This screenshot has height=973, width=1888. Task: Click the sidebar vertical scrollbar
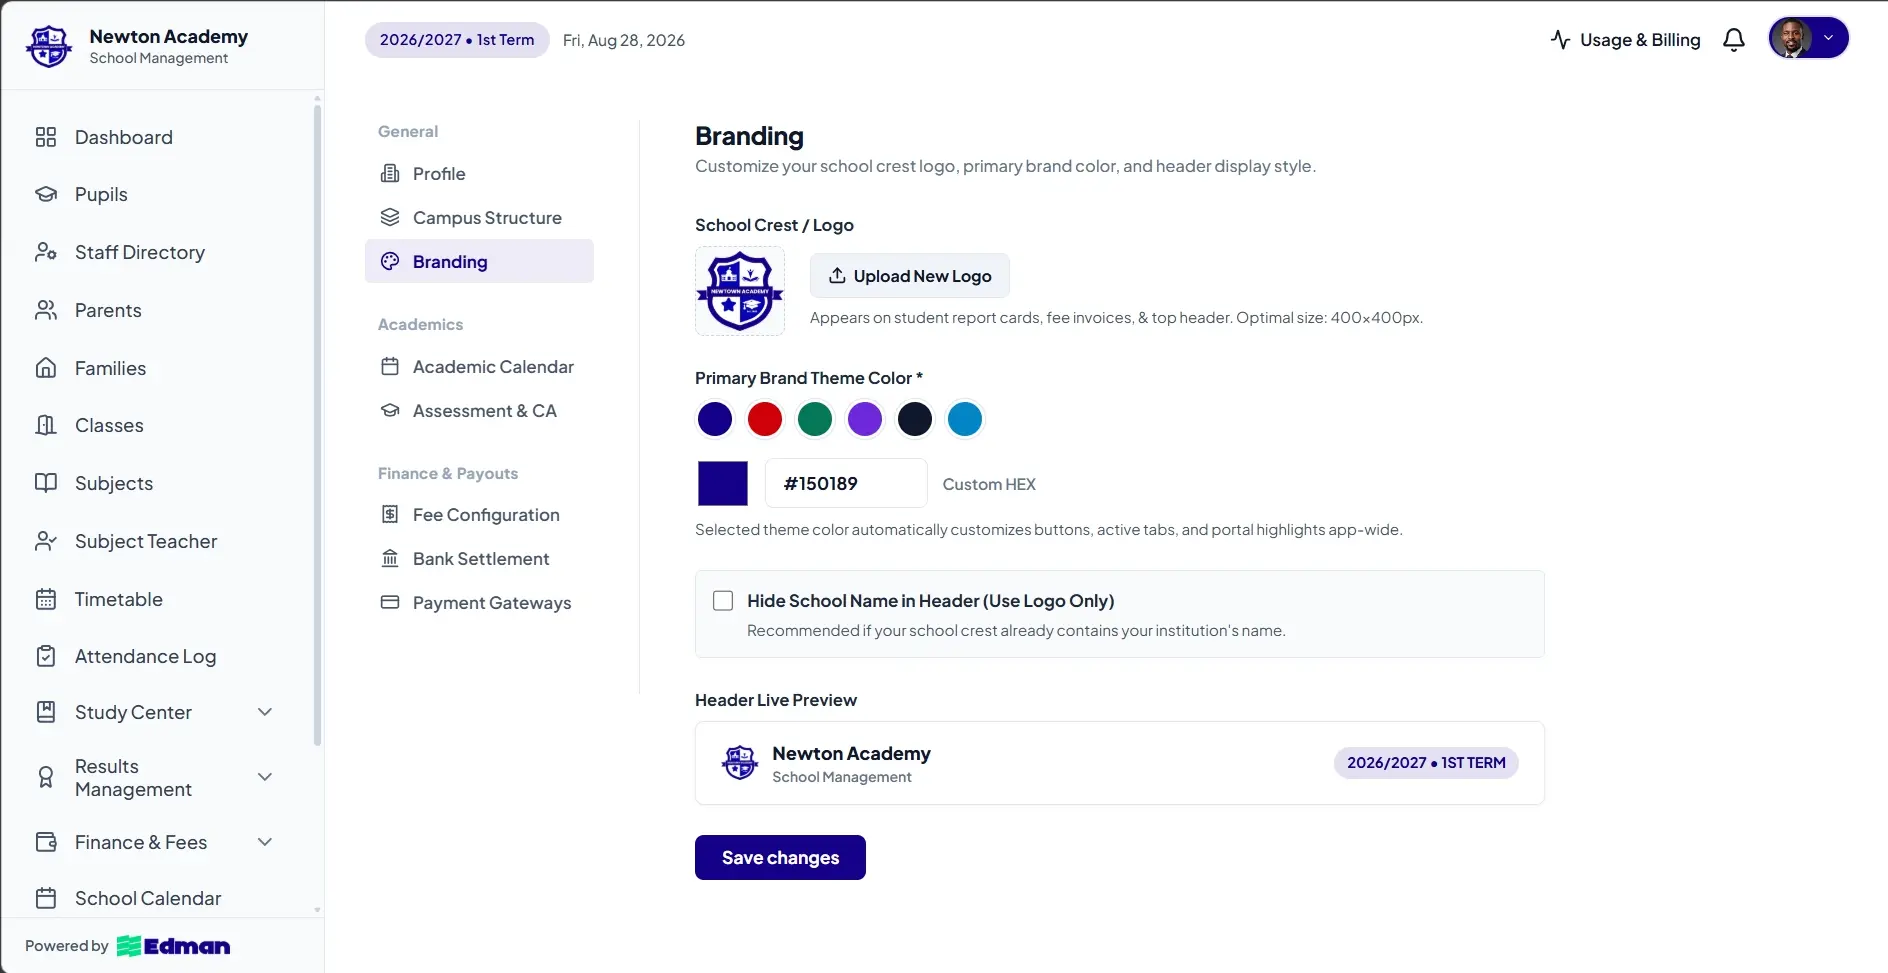[318, 425]
